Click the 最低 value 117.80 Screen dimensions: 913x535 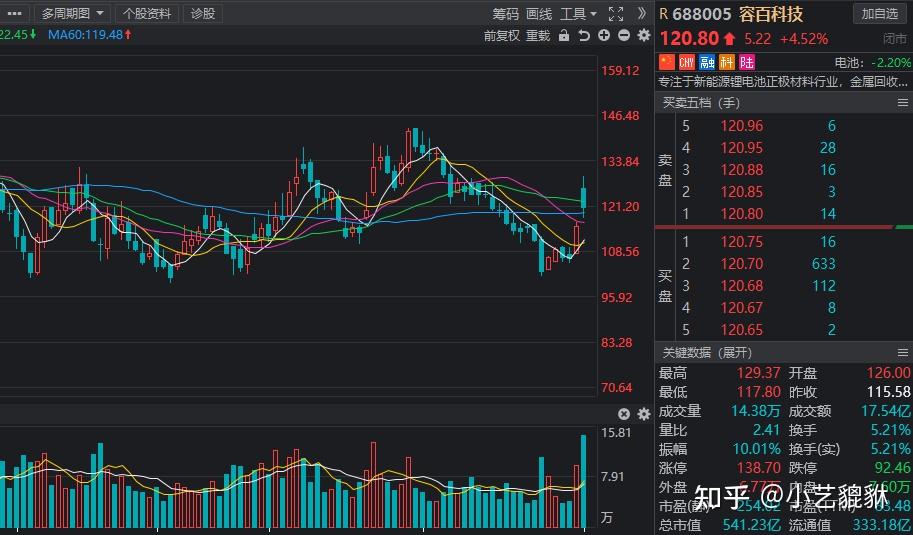758,392
